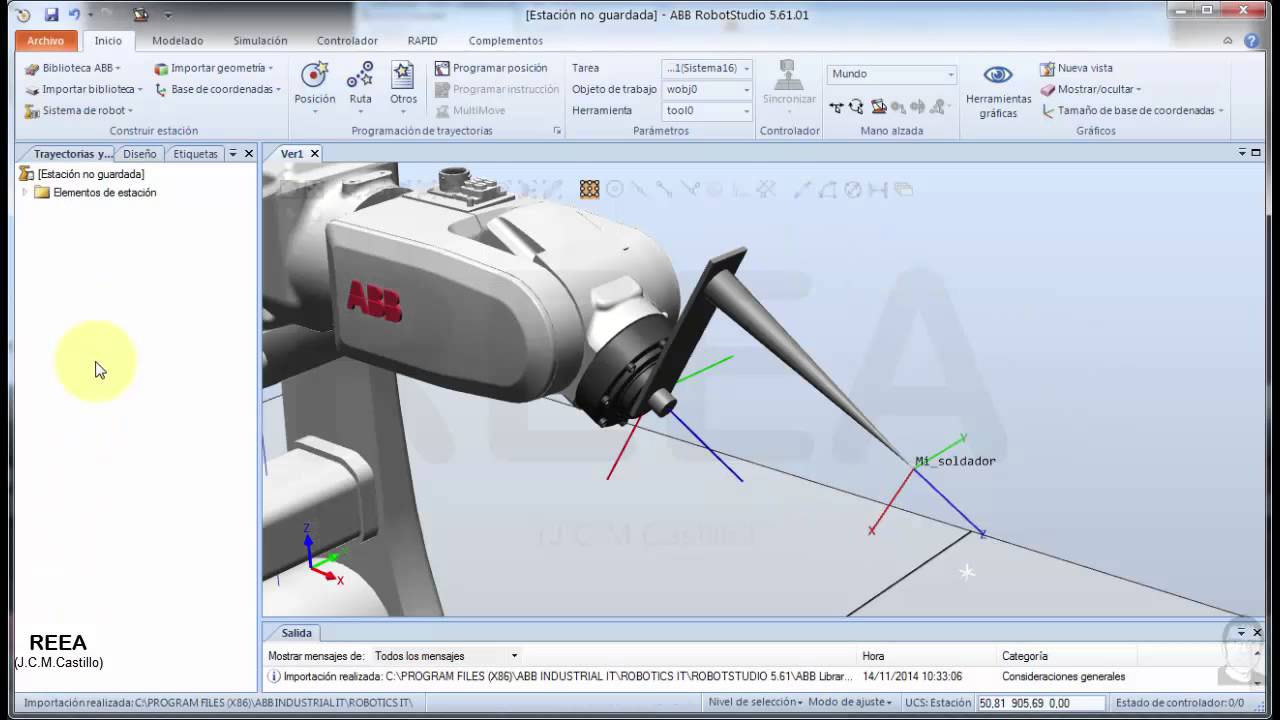Expand the Elementos de estación folder
1280x720 pixels.
click(x=25, y=192)
